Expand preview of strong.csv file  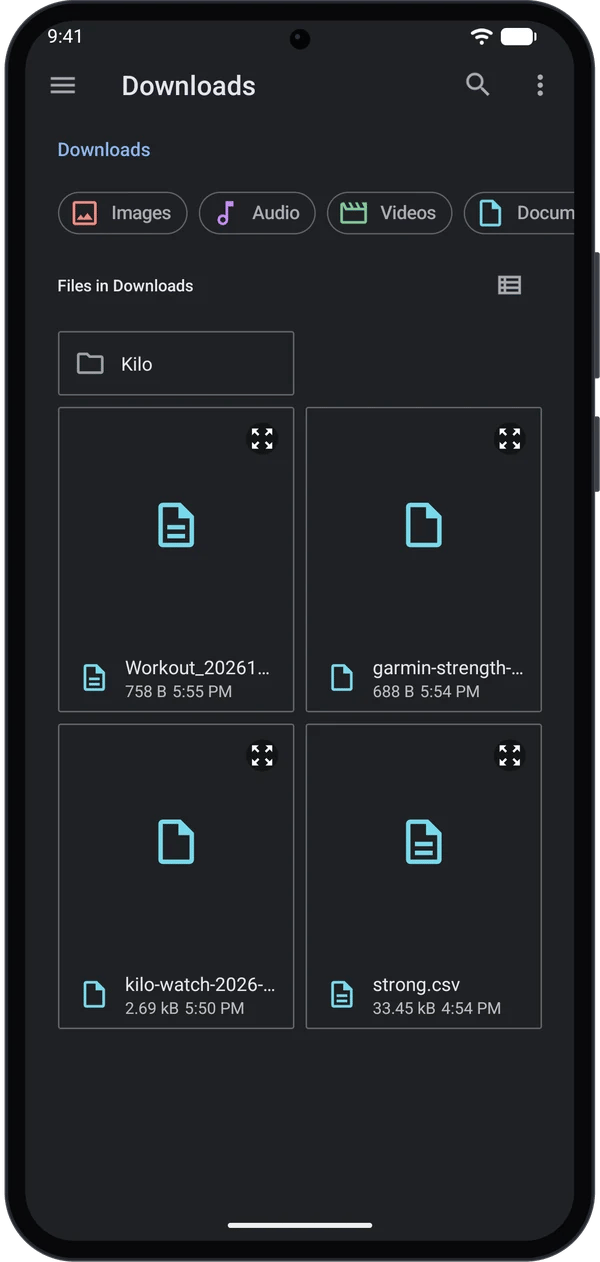point(510,755)
